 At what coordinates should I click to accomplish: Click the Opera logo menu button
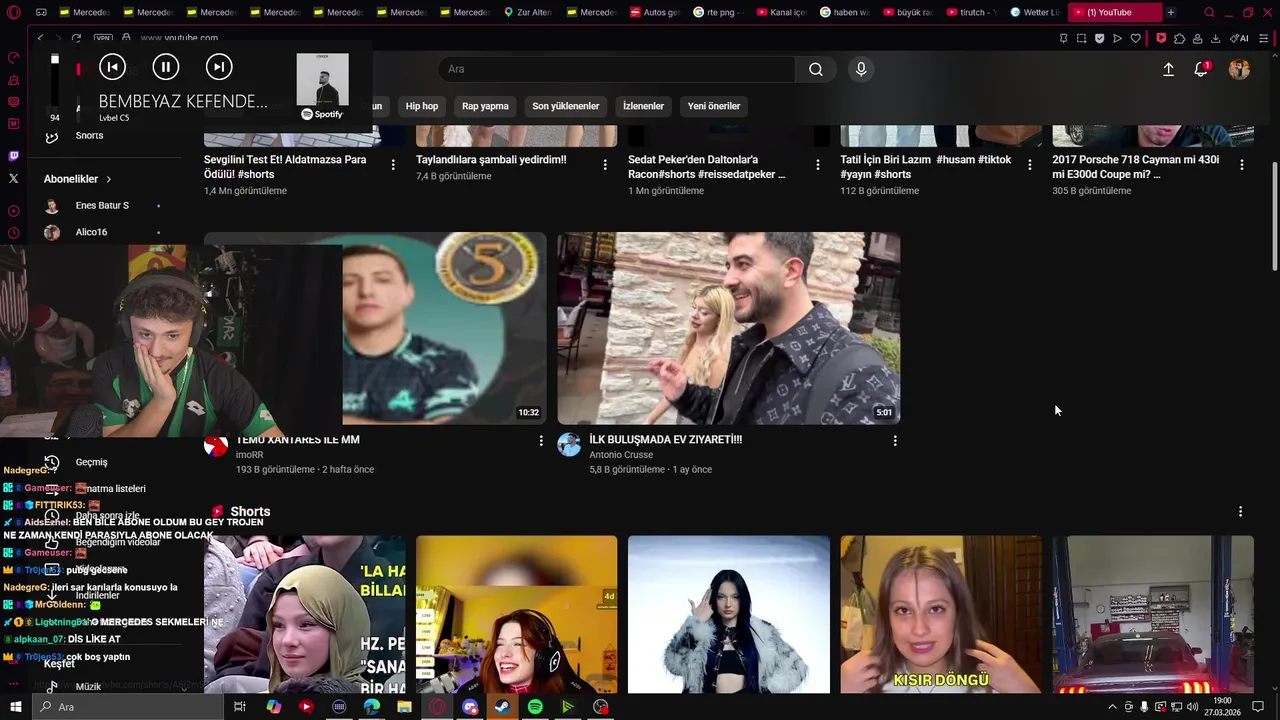[x=13, y=12]
